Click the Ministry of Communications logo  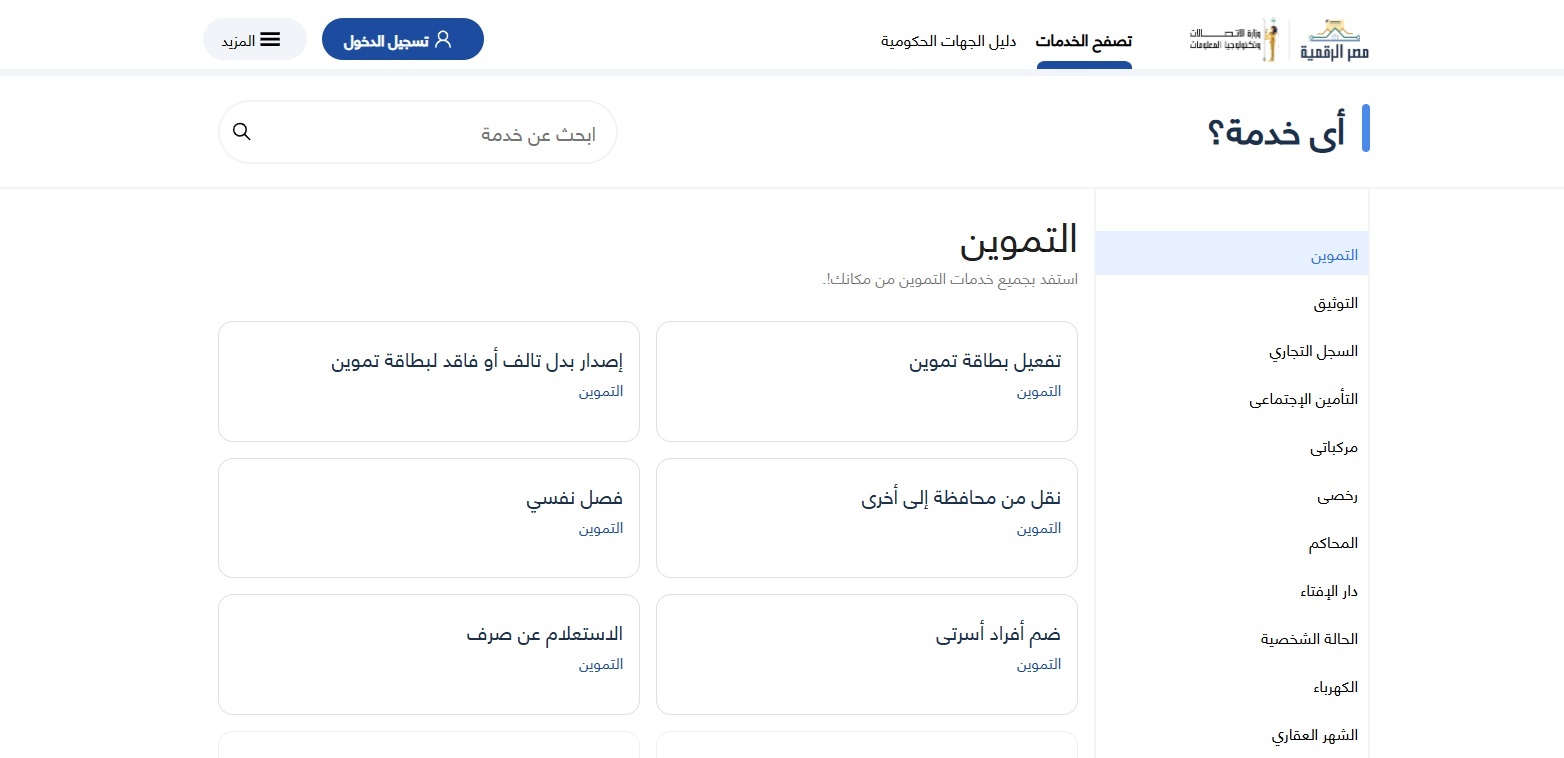(x=1234, y=40)
